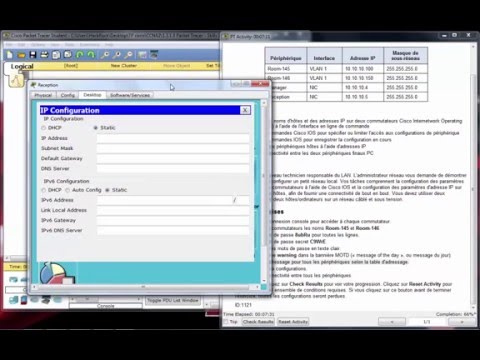Pick the red device icon in bottom row
Viewport: 480px width, 360px height.
(24, 300)
